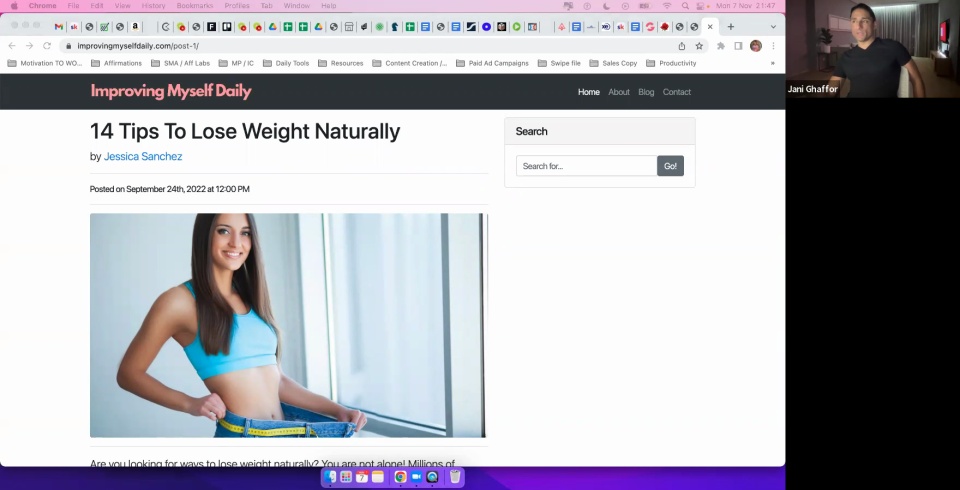Screen dimensions: 960x490
Task: Open the Contact page link
Action: coord(677,92)
